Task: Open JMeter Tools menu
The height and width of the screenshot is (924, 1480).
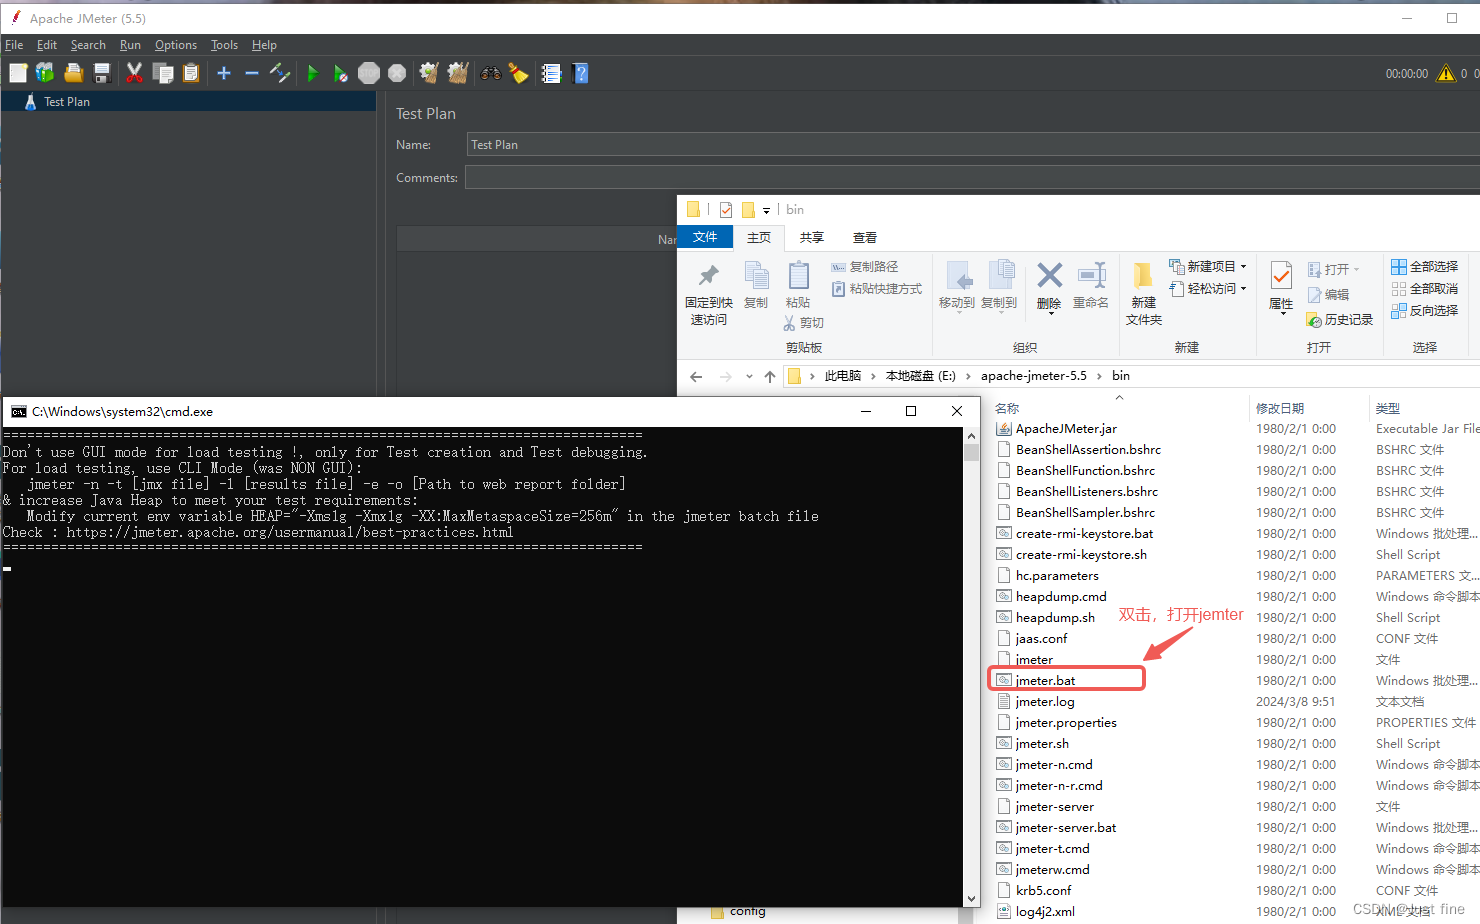Action: (x=224, y=45)
